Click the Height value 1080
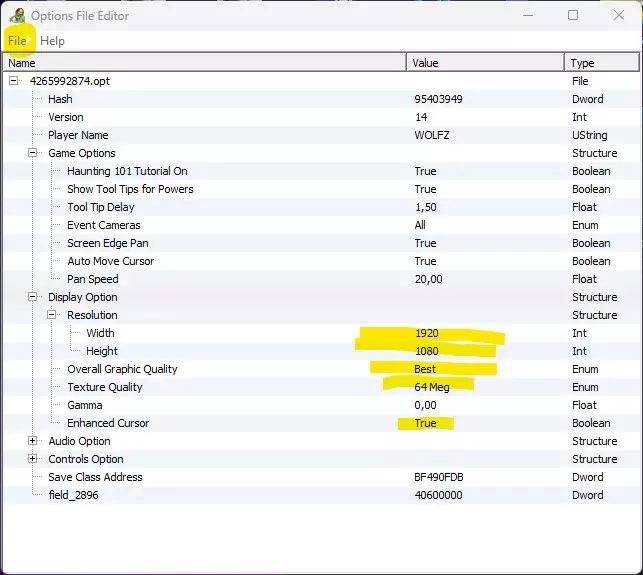643x575 pixels. coord(426,351)
